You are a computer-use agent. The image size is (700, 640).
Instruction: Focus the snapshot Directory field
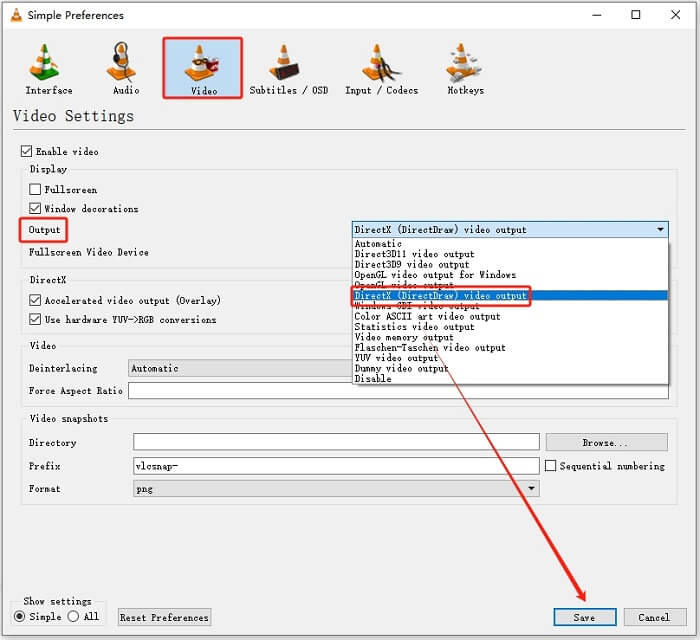click(x=336, y=442)
